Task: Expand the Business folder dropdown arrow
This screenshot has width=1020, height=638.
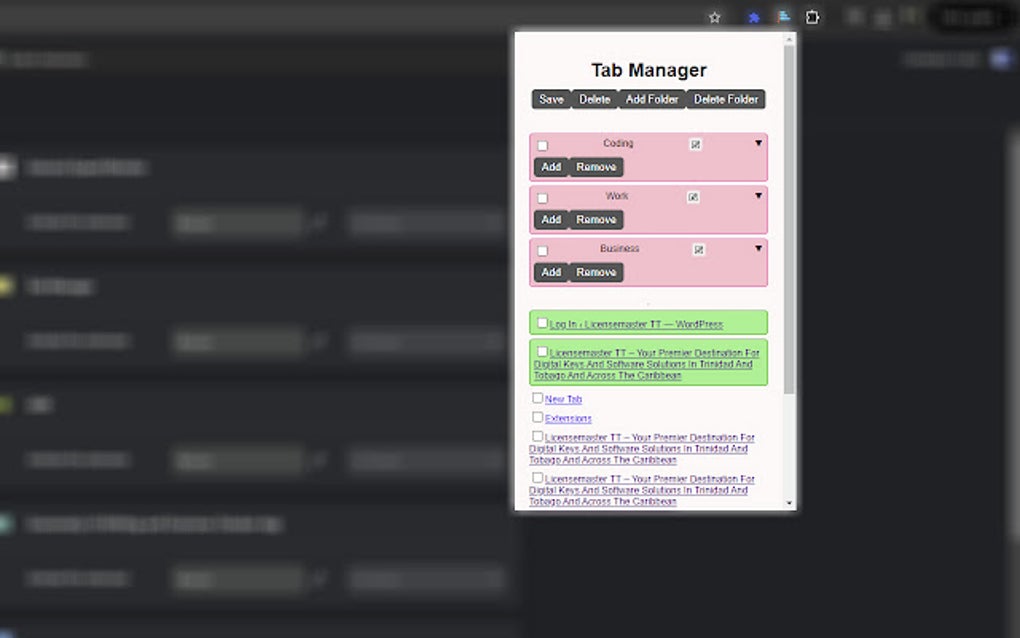Action: click(x=757, y=246)
